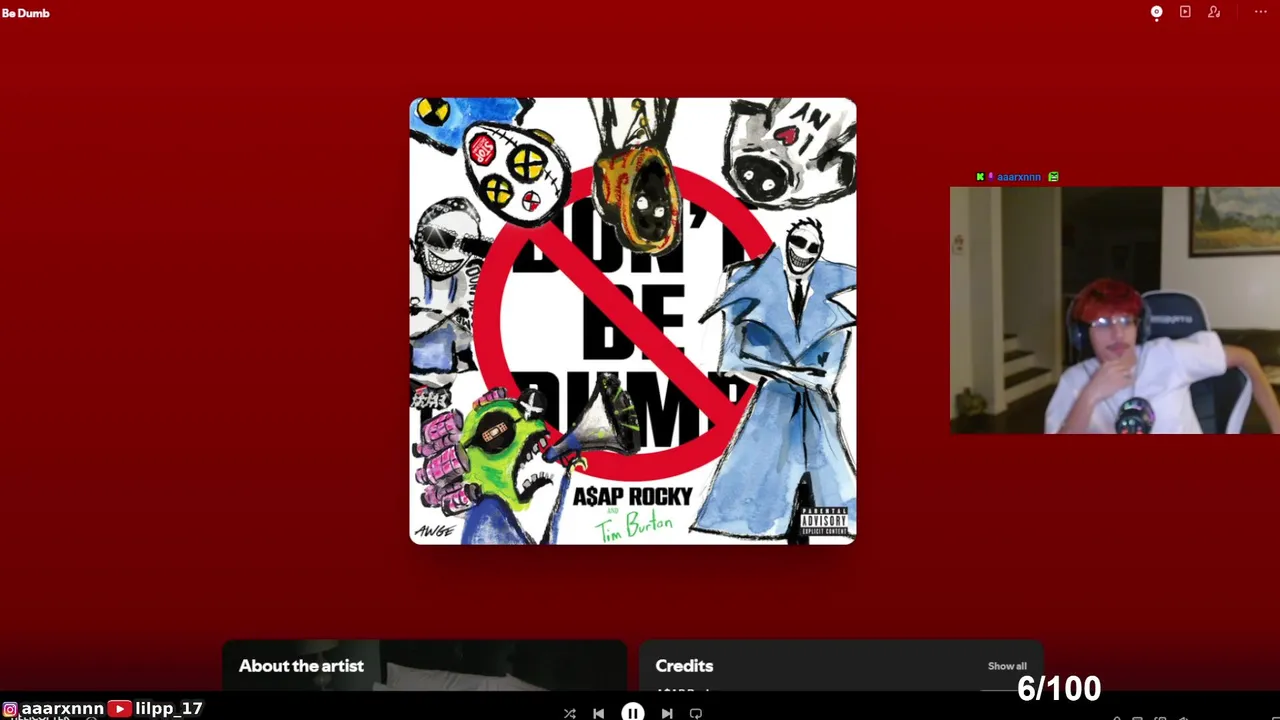
Task: Click the Don't Be Dumb album cover
Action: coord(633,321)
